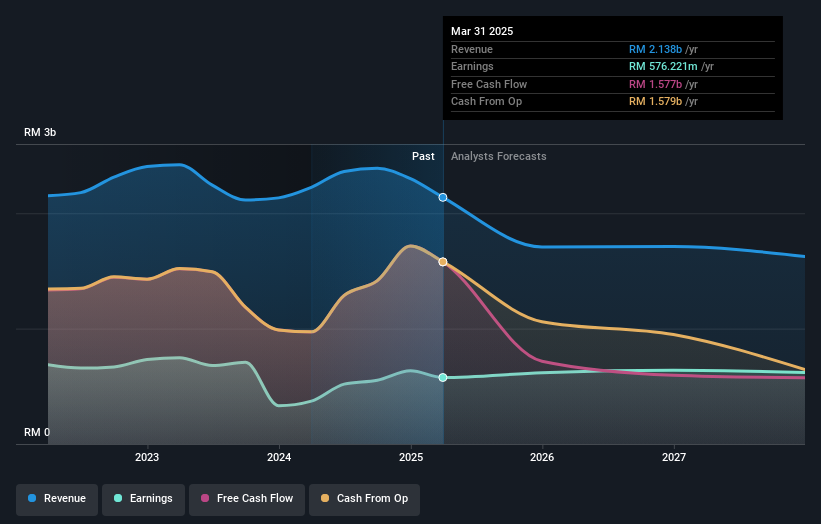Select the Revenue data point marker on chart
The height and width of the screenshot is (524, 821).
pos(443,197)
